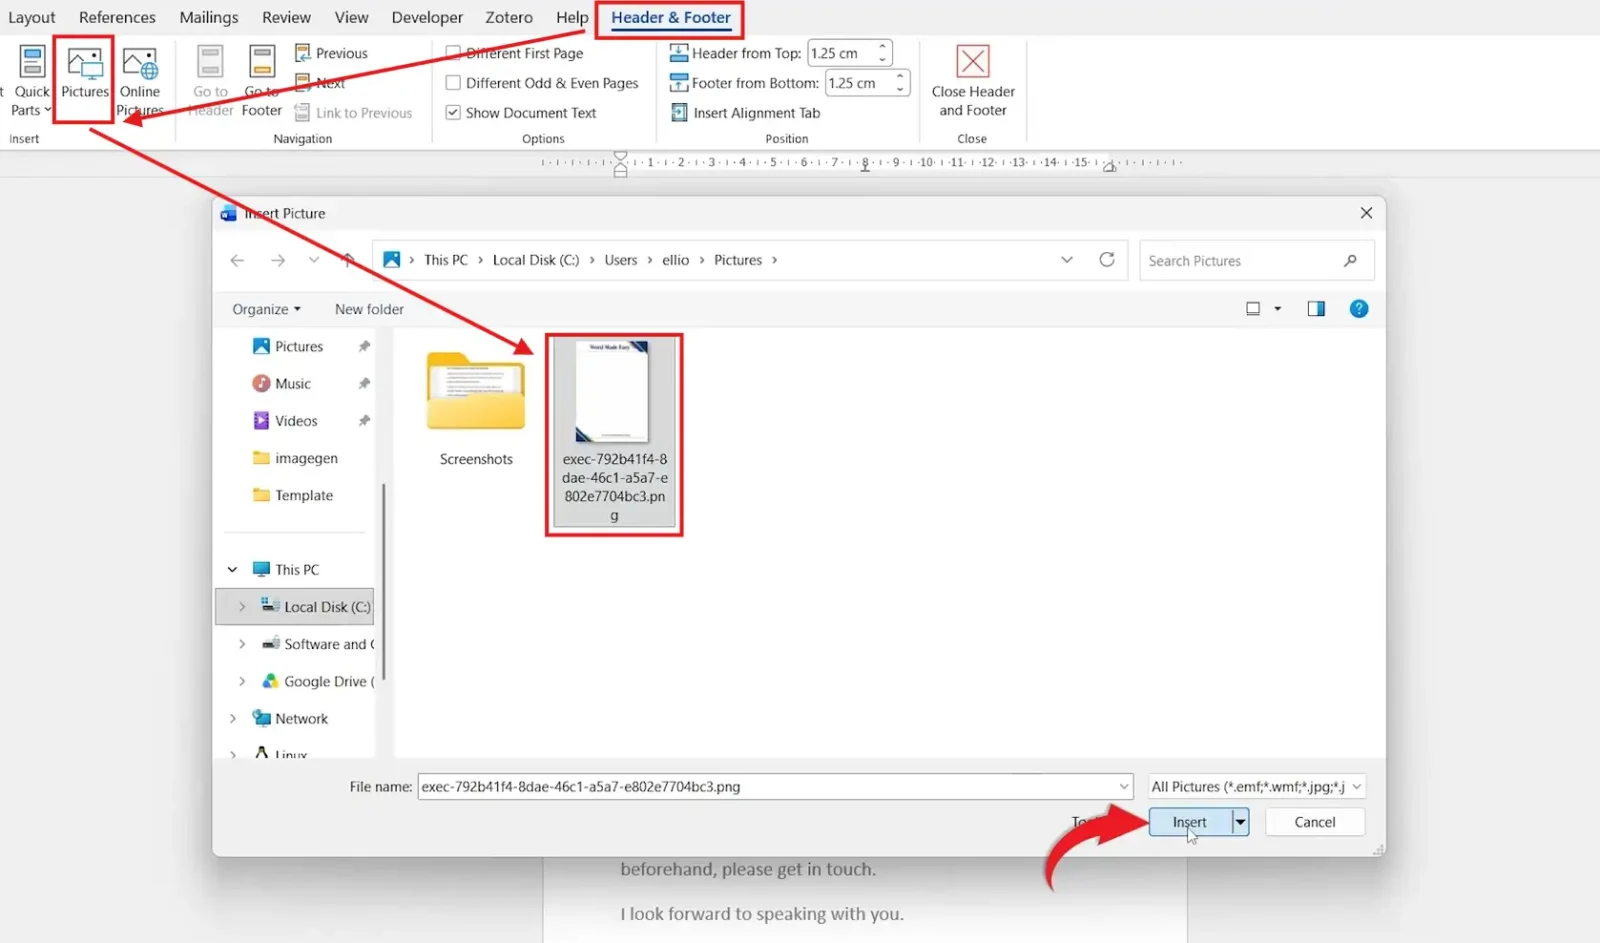Open view options dropdown arrow
This screenshot has height=943, width=1600.
tap(1278, 309)
